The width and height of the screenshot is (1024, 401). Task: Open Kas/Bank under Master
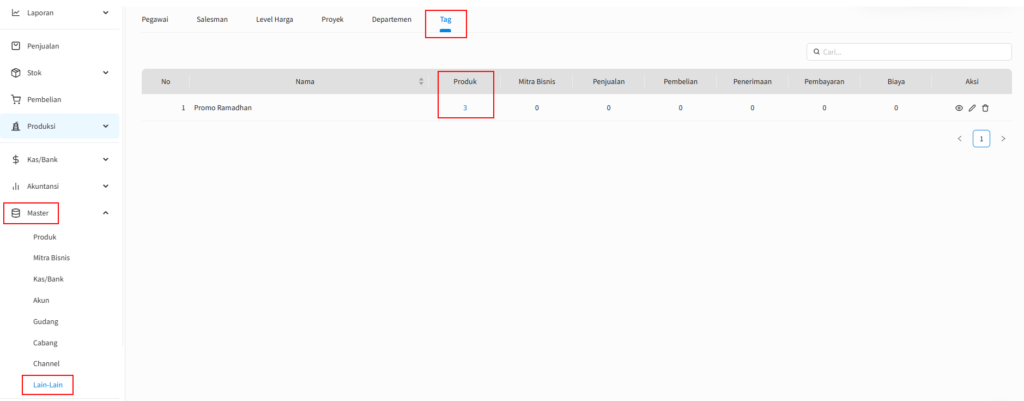click(48, 279)
